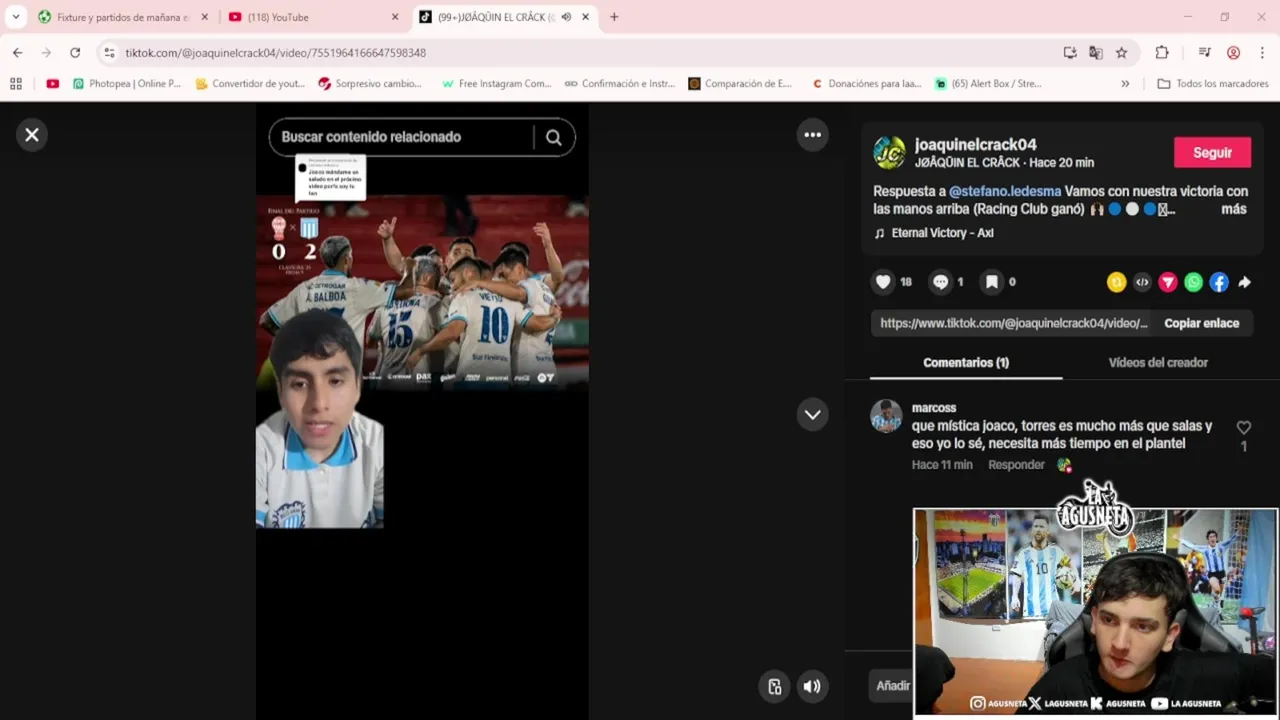The width and height of the screenshot is (1280, 720).
Task: Open YouTube bookmark icon
Action: (53, 84)
